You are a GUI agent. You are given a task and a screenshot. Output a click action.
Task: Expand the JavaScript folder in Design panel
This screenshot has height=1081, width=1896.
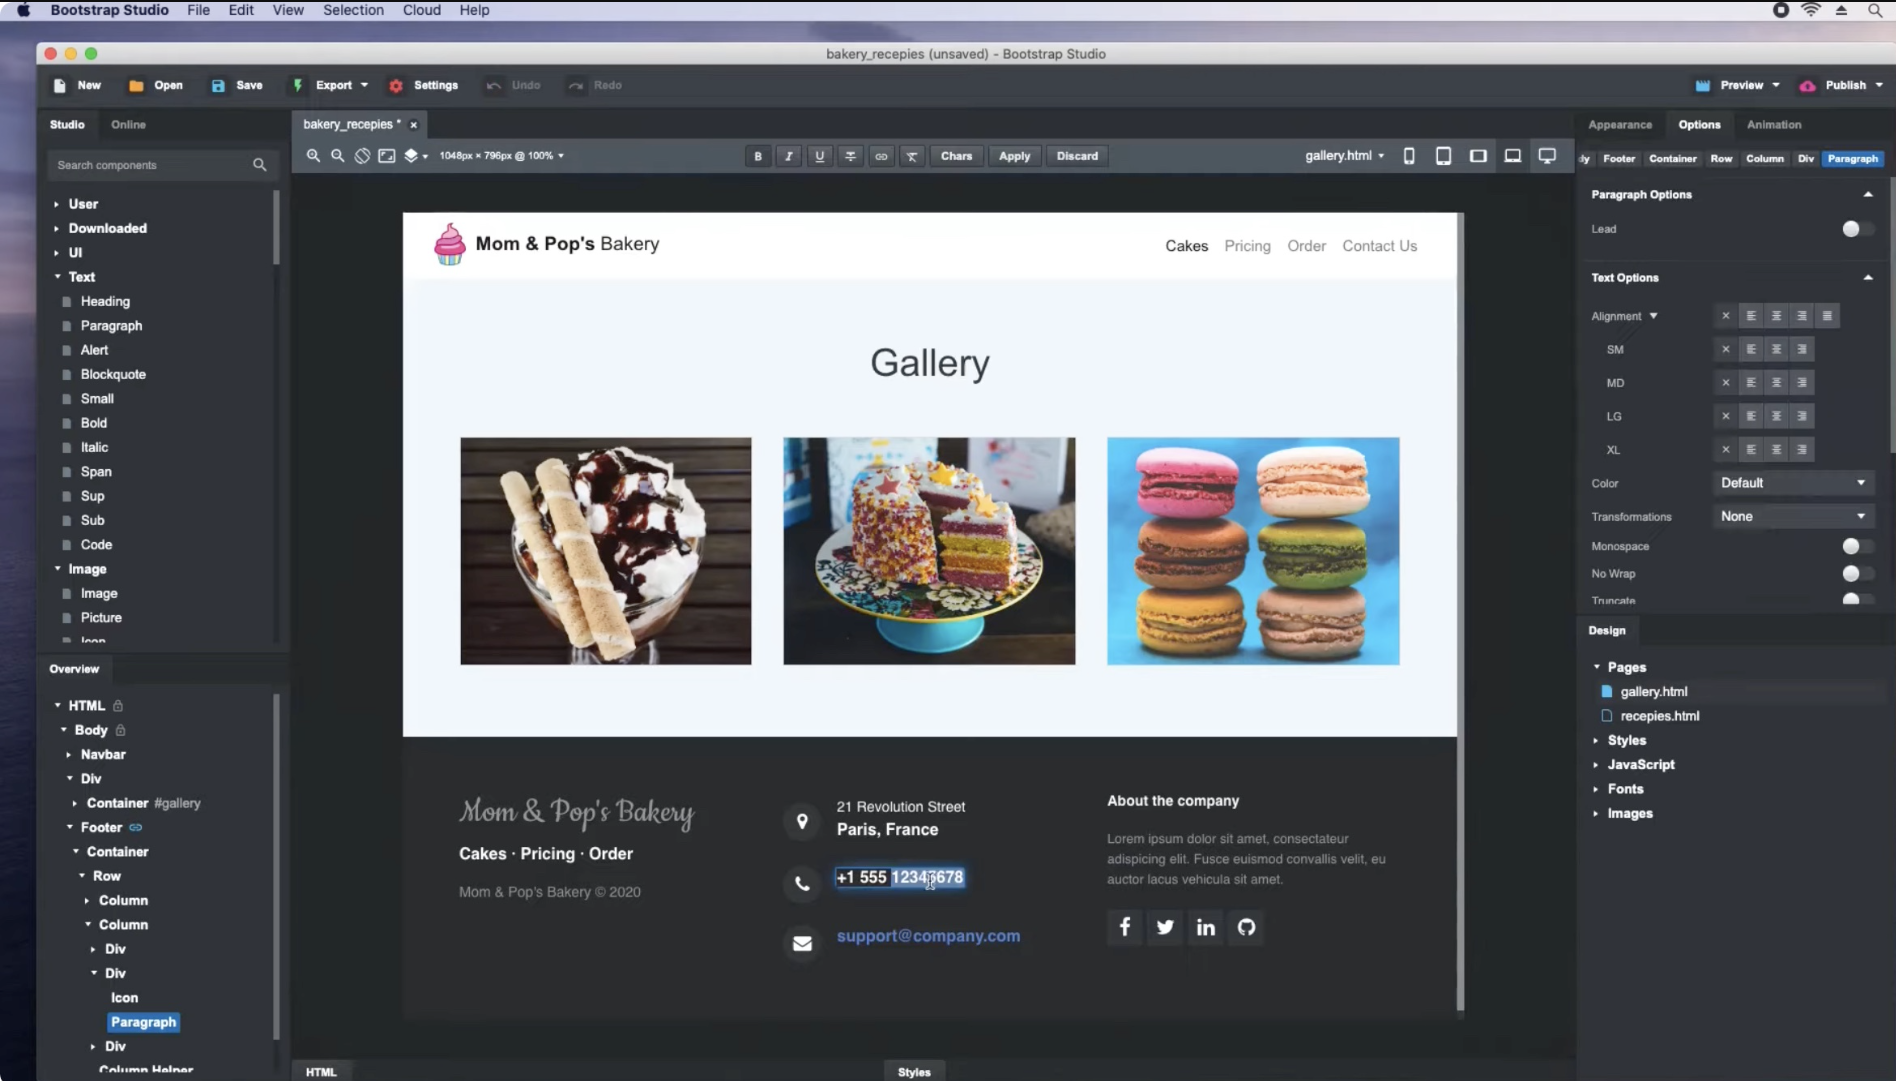(x=1596, y=765)
